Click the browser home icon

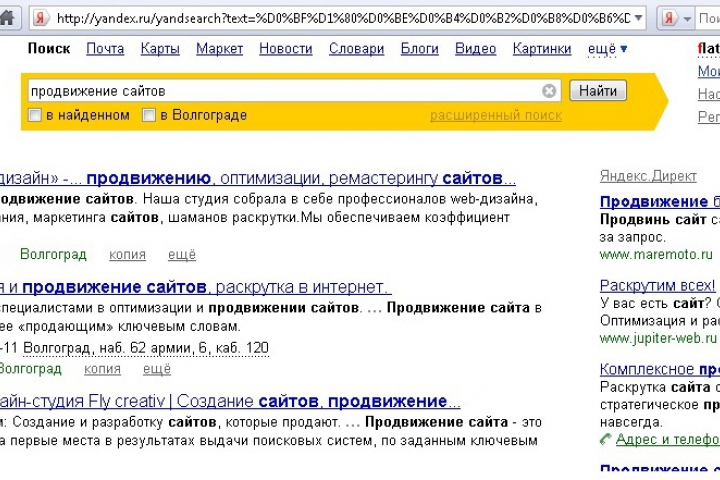point(6,18)
